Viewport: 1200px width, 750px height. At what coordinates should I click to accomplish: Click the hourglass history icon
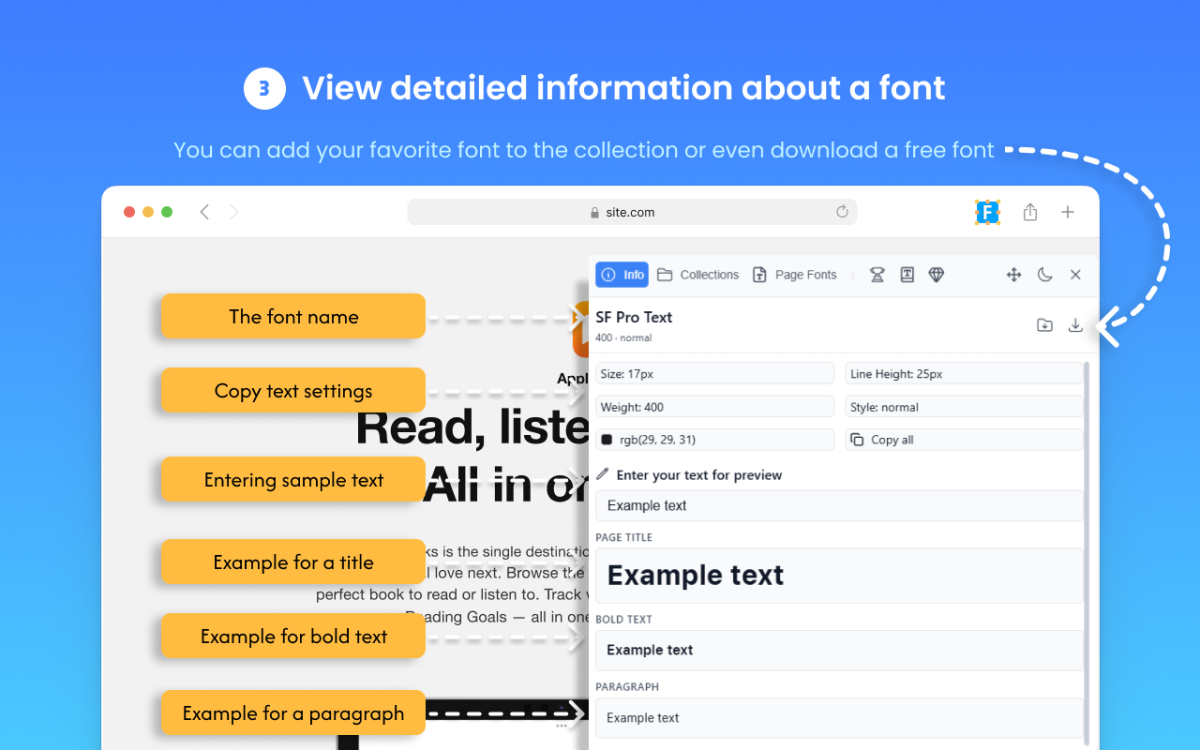(x=877, y=275)
